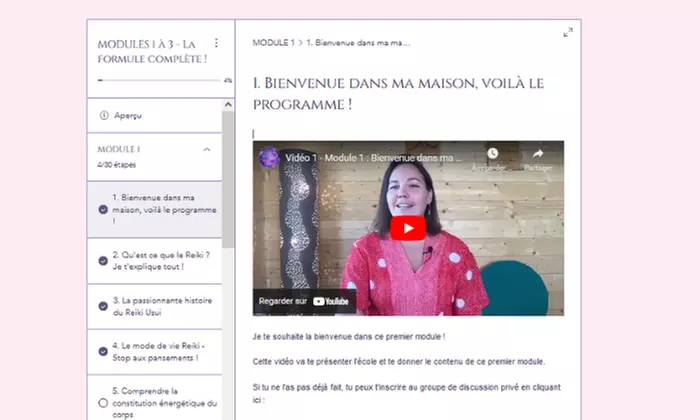Toggle completion checkmark for step 2 Reiki
The height and width of the screenshot is (420, 700).
click(103, 261)
